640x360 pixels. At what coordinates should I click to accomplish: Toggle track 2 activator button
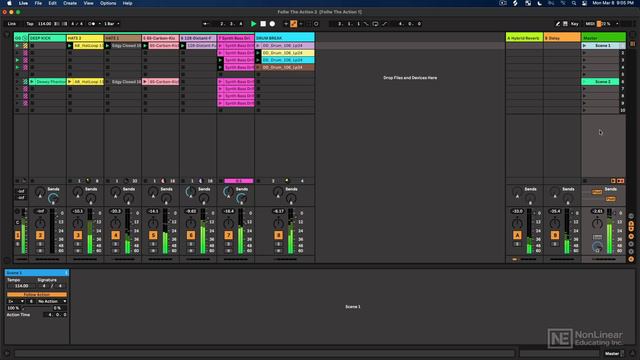(x=40, y=235)
